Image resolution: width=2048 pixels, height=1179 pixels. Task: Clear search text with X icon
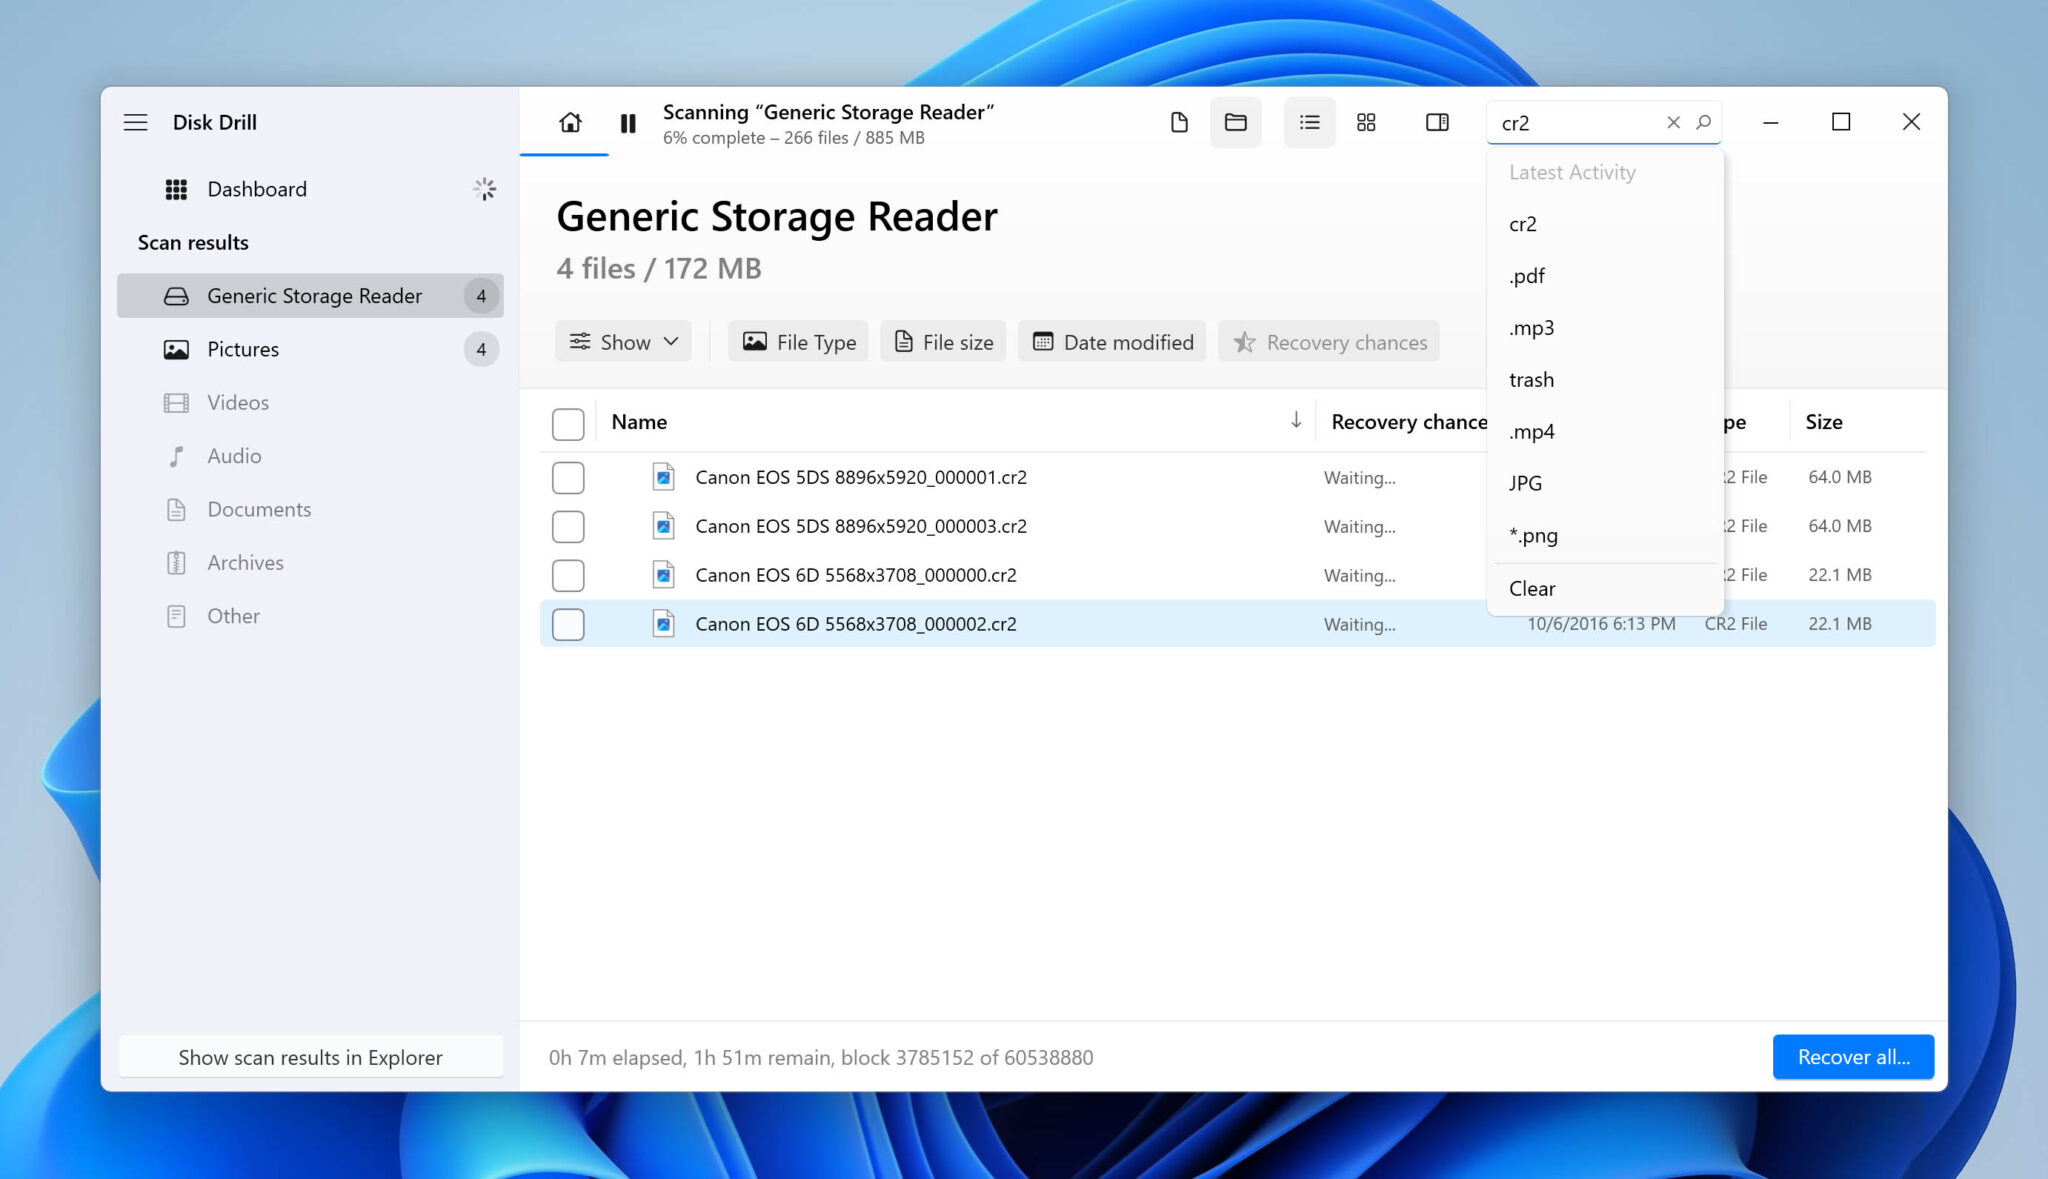(1673, 122)
